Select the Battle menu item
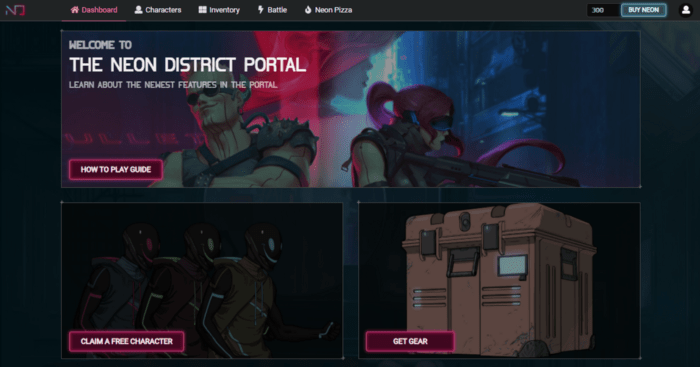 272,10
